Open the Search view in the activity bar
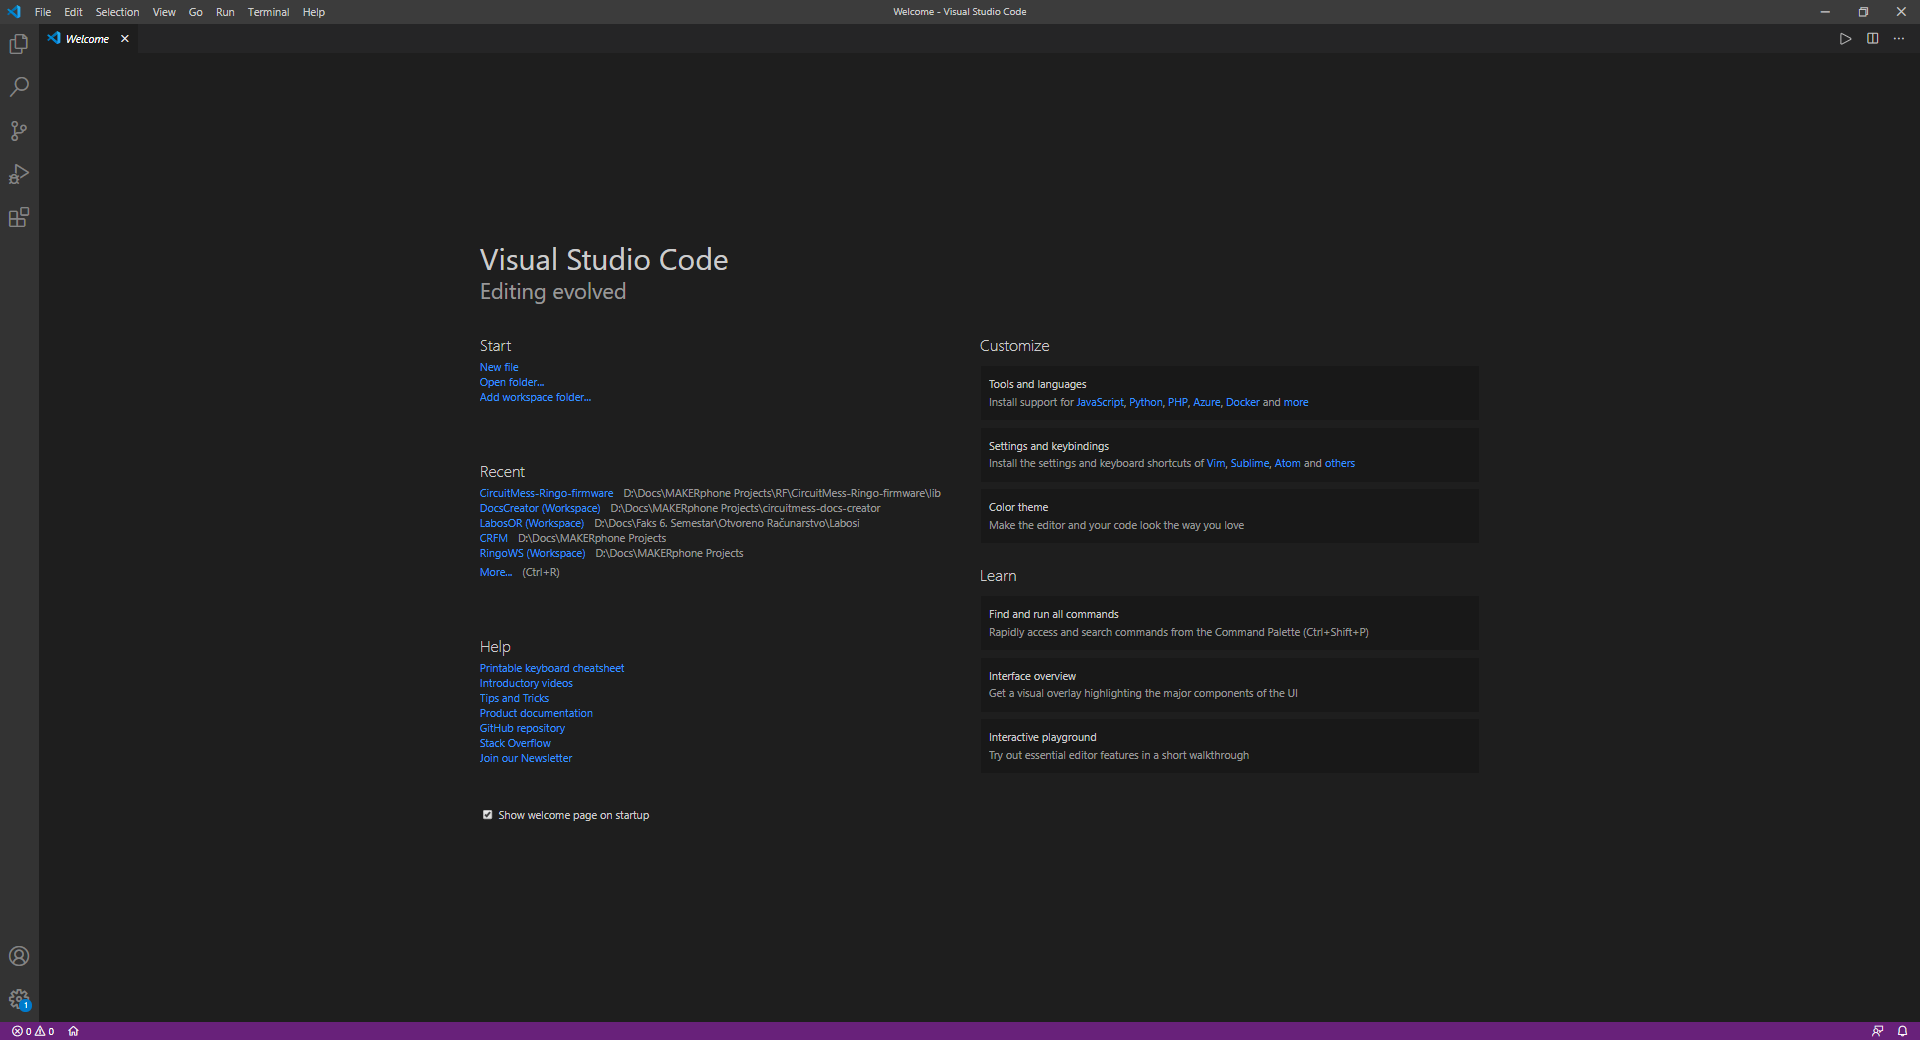This screenshot has width=1920, height=1040. 19,87
